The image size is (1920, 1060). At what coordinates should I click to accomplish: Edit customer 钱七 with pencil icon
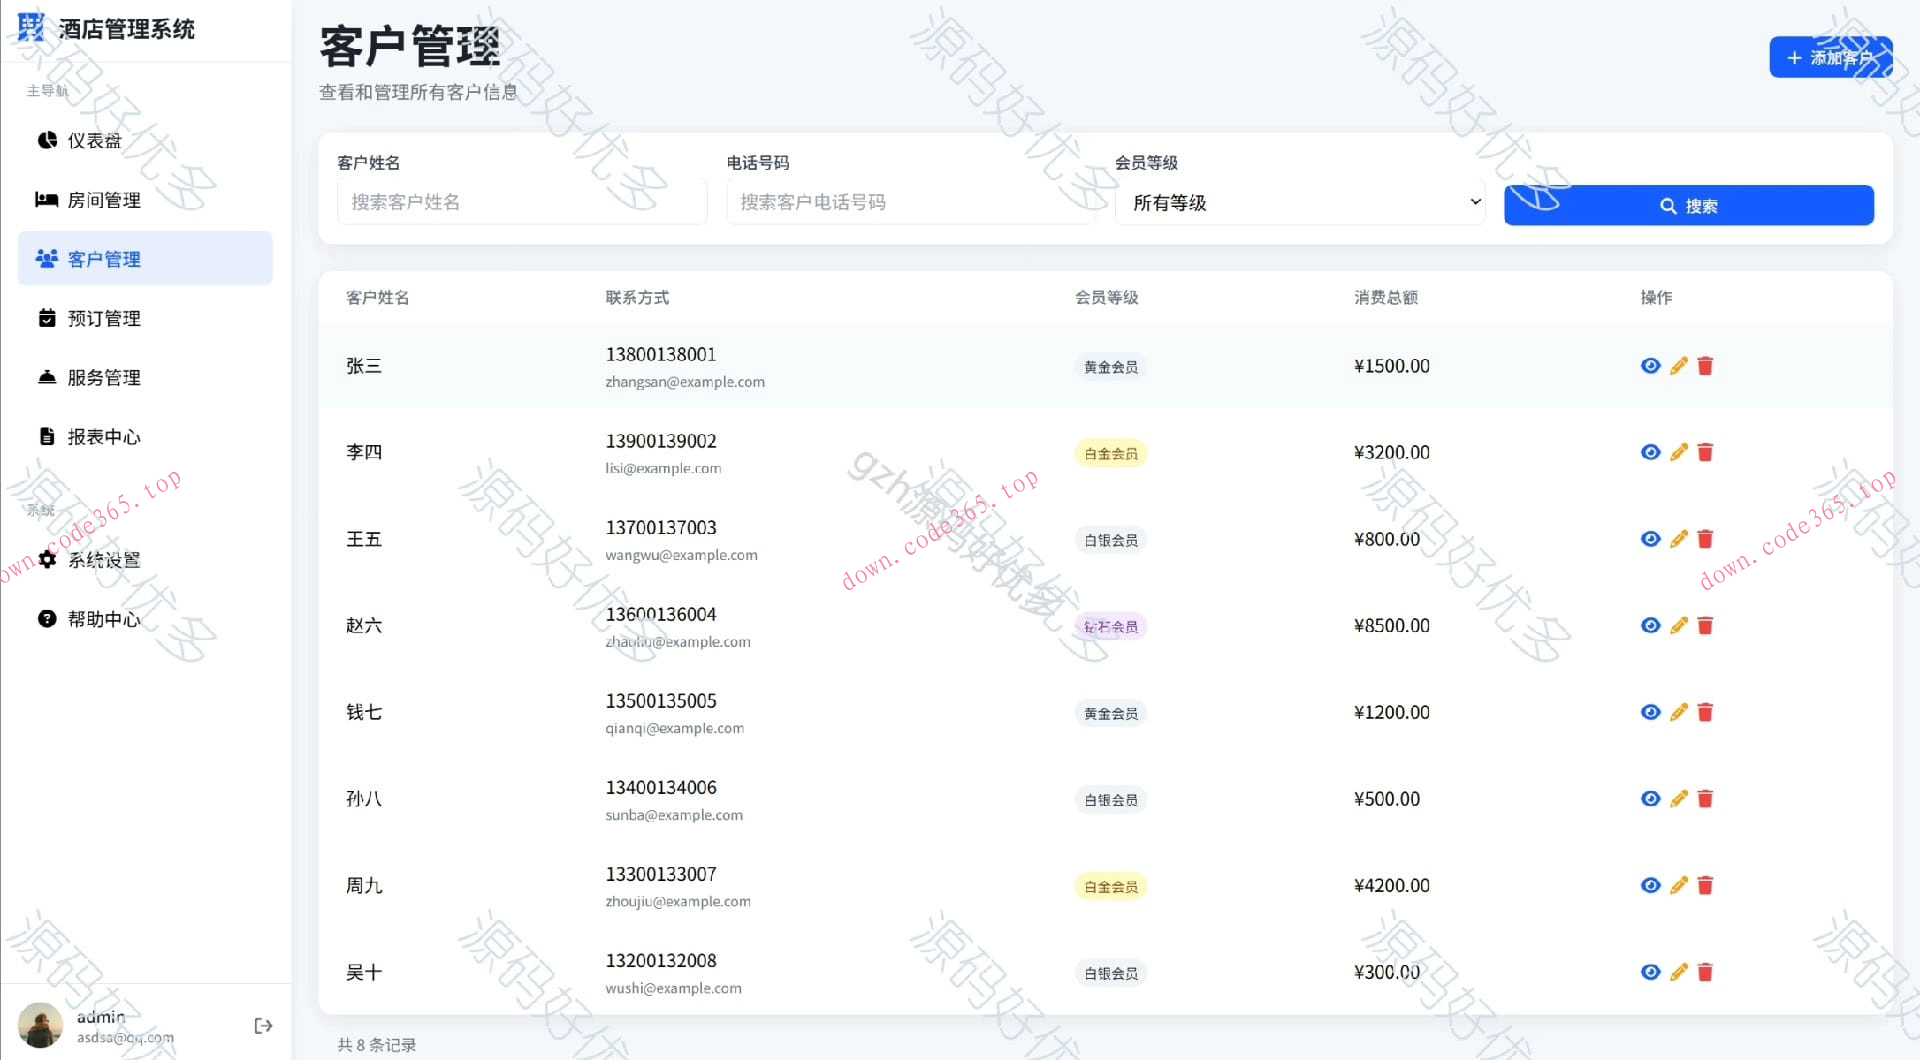1678,712
